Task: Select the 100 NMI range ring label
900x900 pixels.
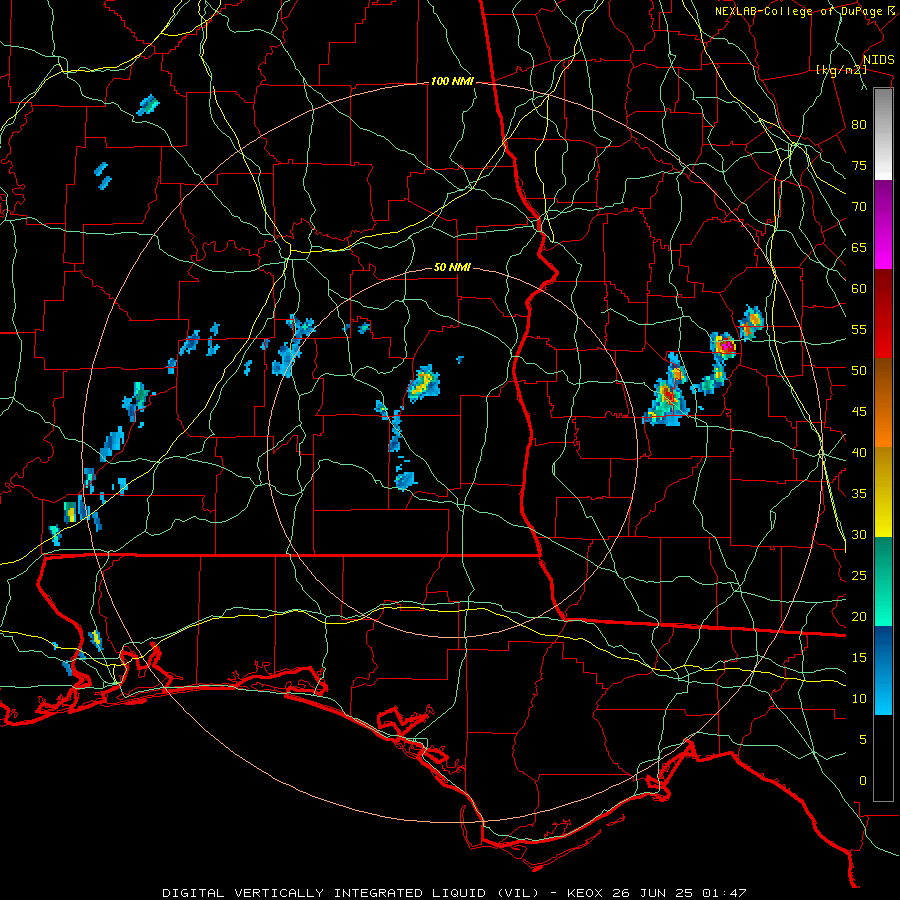Action: [x=452, y=82]
